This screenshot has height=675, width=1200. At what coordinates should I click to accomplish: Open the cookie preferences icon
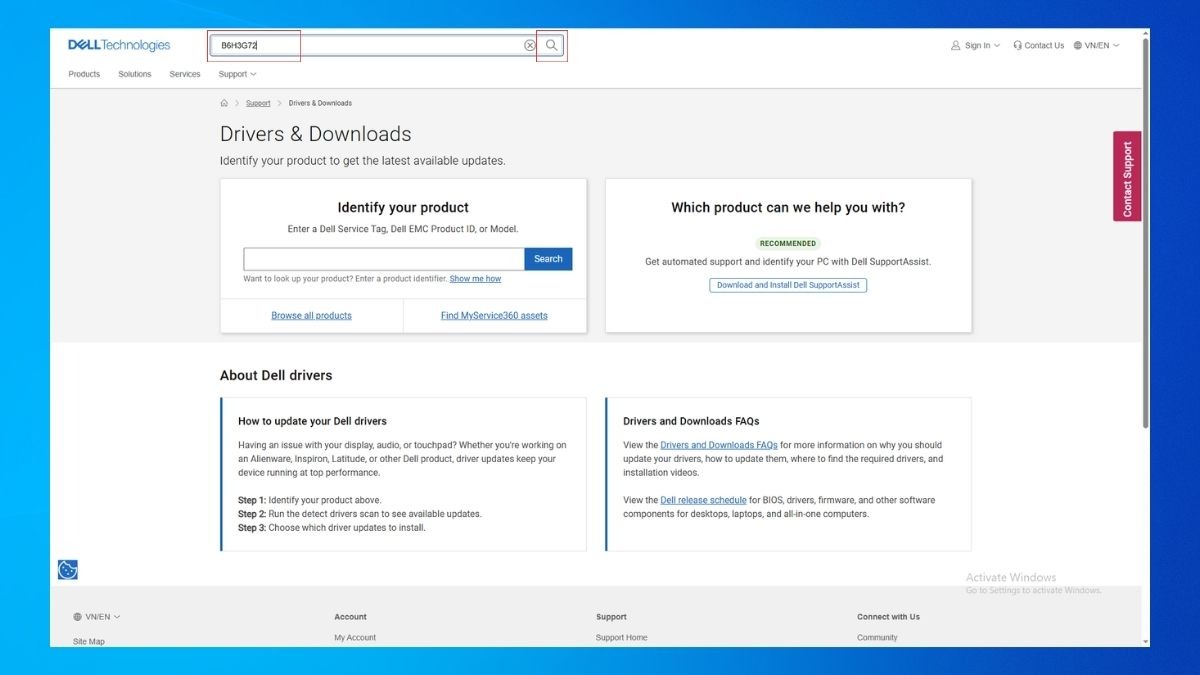[68, 570]
